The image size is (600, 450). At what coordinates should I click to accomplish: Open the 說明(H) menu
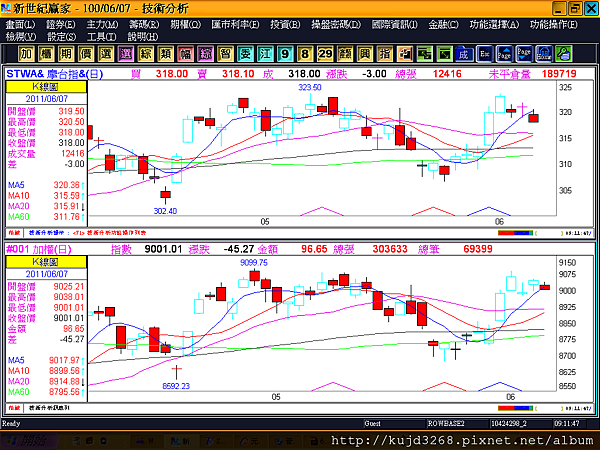click(x=143, y=37)
